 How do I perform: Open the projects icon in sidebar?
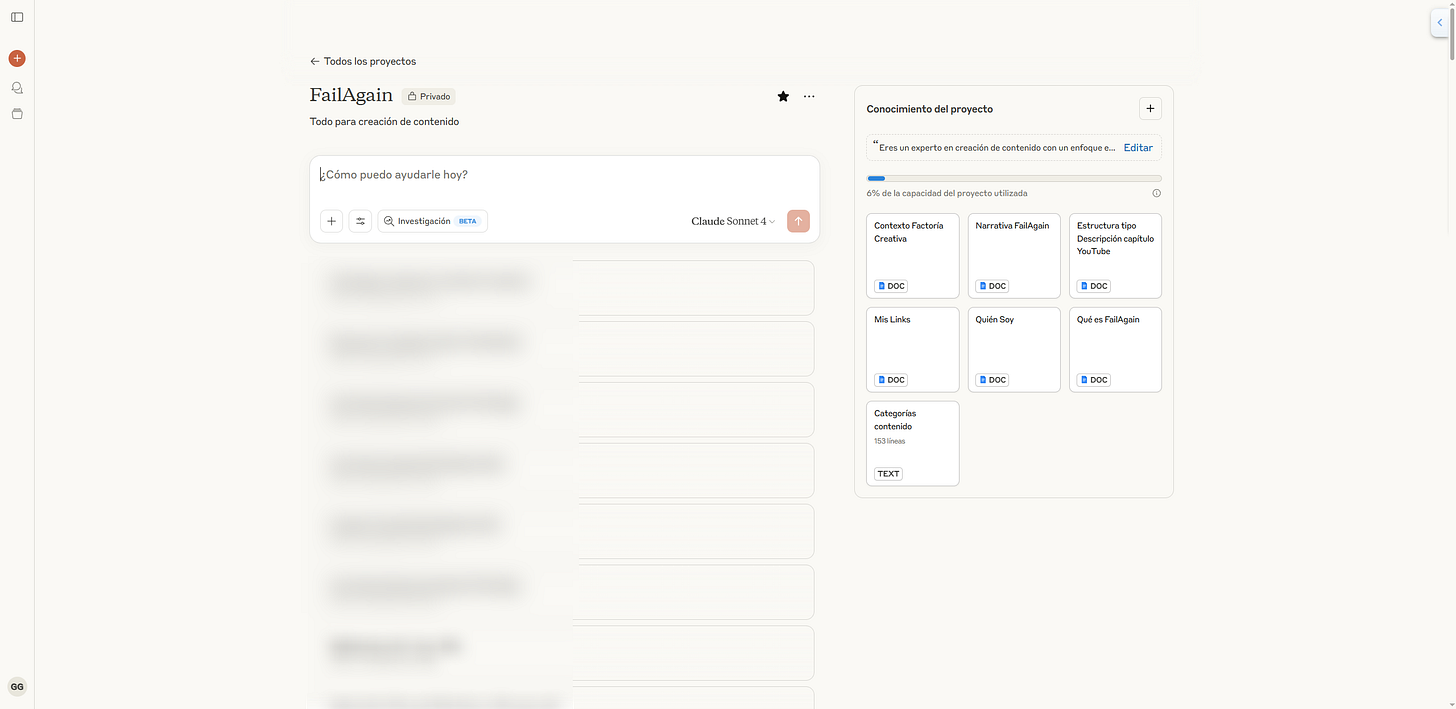[17, 114]
